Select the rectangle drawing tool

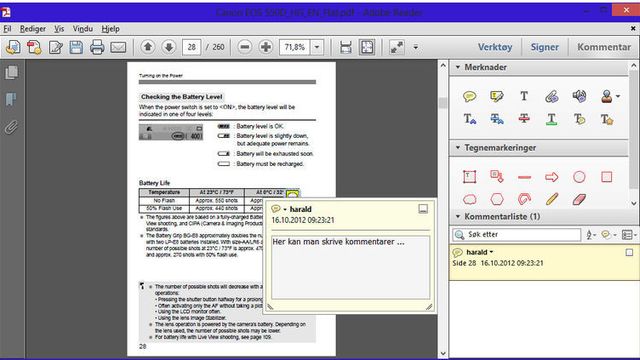pyautogui.click(x=607, y=177)
